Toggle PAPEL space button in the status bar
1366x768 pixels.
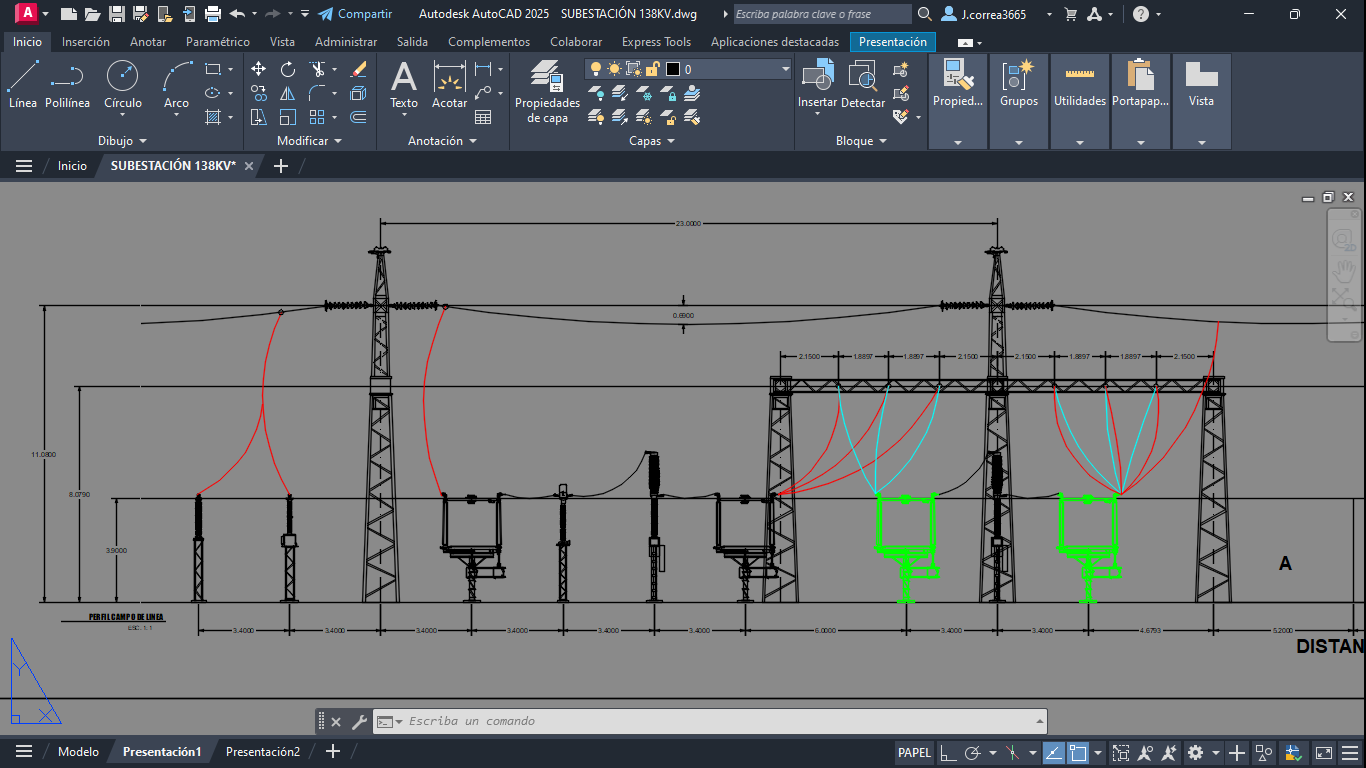point(914,752)
